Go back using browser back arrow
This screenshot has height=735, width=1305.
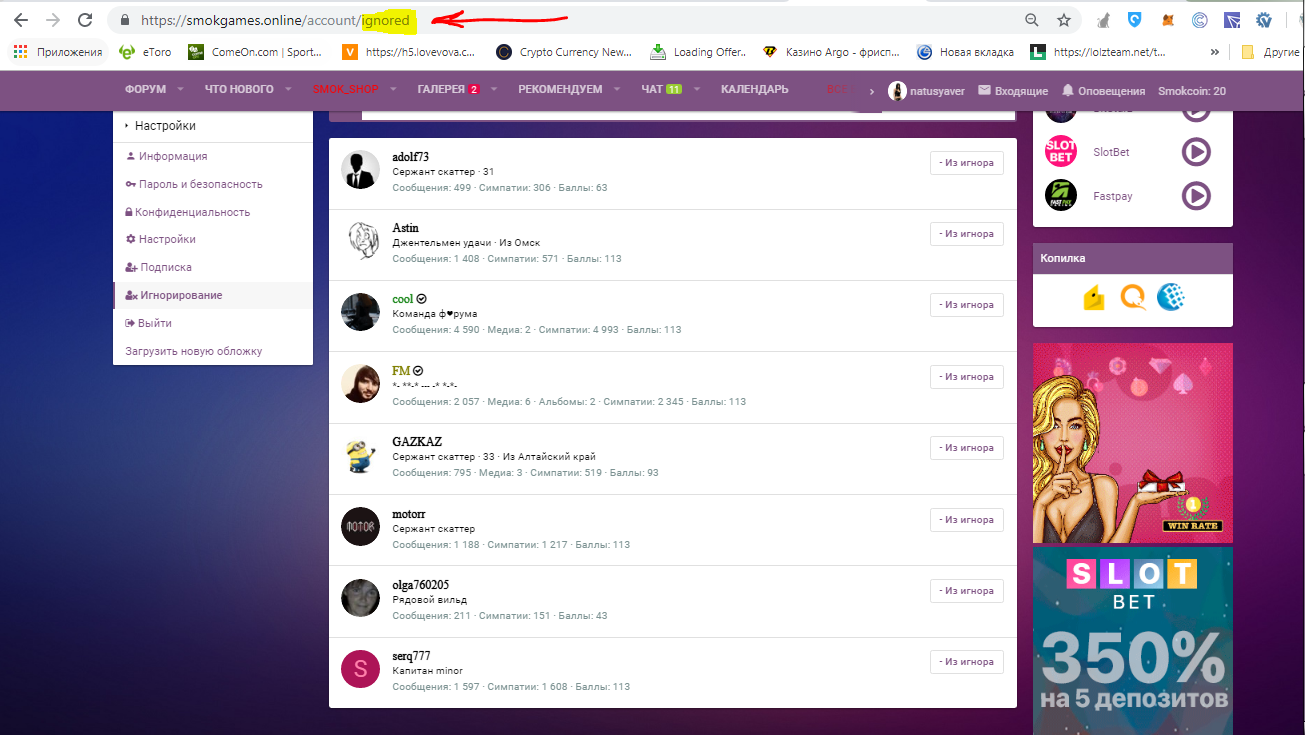click(x=20, y=20)
